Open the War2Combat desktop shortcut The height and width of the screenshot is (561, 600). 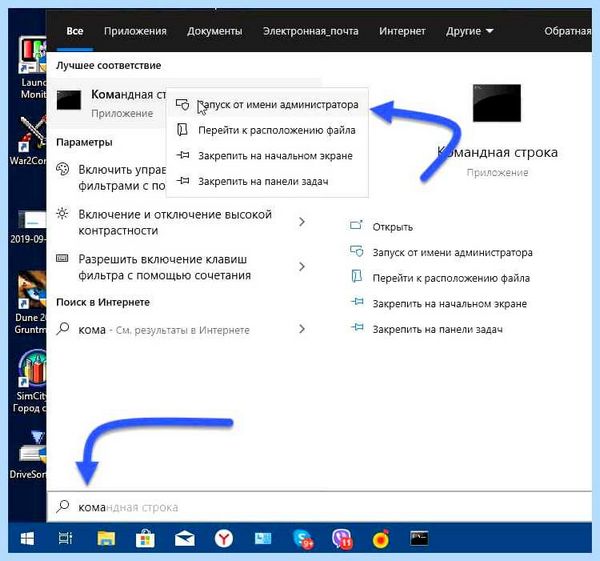(x=30, y=141)
